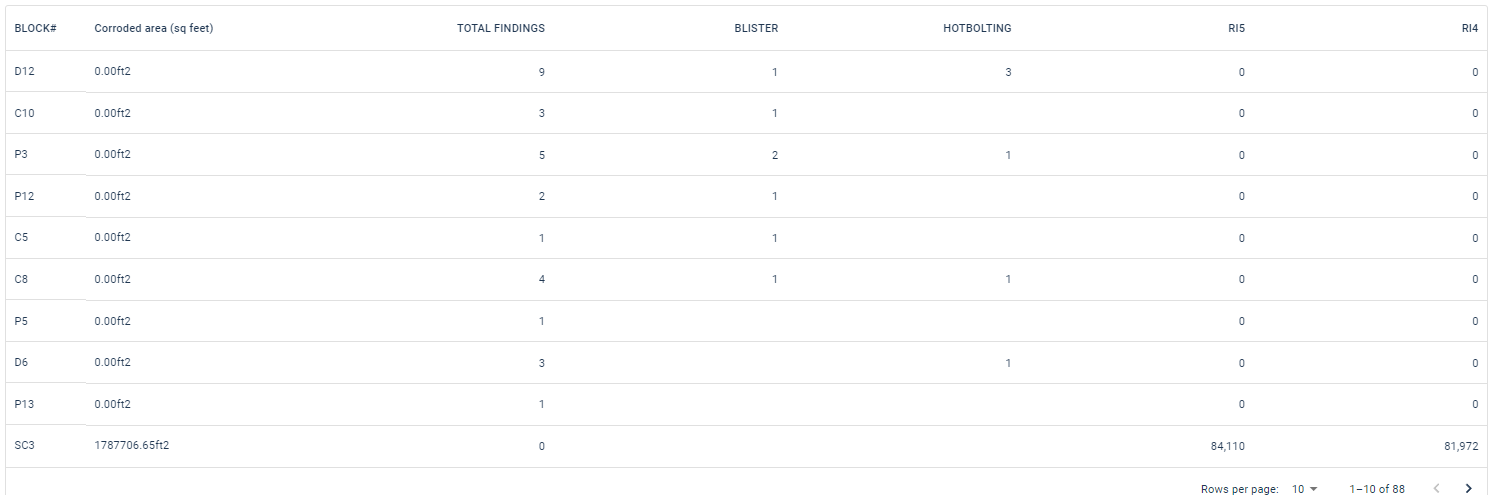Click the 81,972 RI4 value
Viewport: 1491px width, 495px height.
tap(1460, 446)
